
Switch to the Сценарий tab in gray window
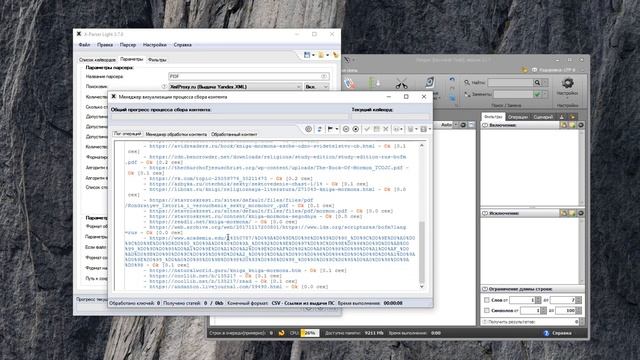pos(543,117)
